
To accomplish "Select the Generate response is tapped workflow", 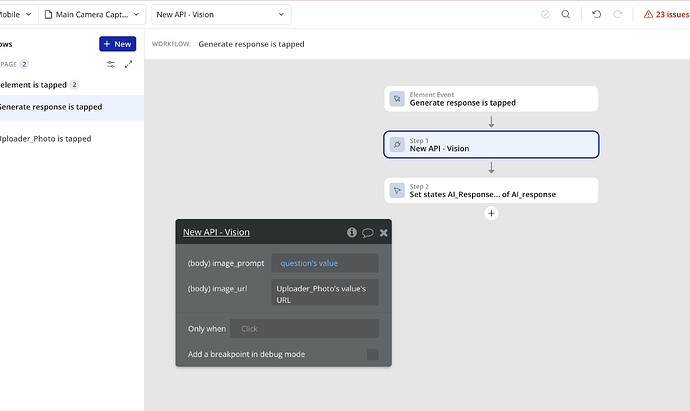I will (x=50, y=107).
